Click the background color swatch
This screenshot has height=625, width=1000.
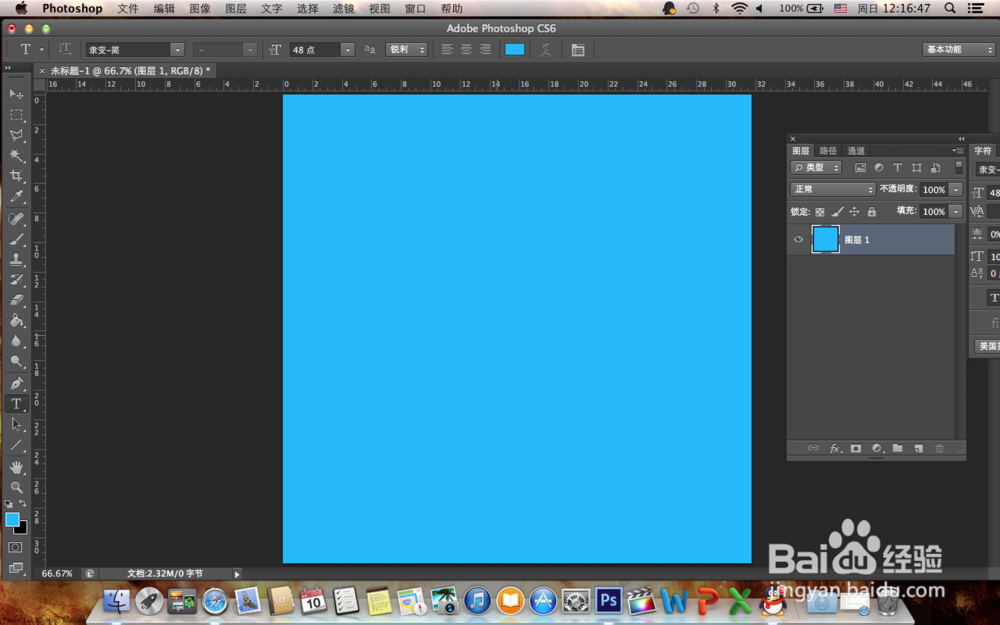coord(22,529)
